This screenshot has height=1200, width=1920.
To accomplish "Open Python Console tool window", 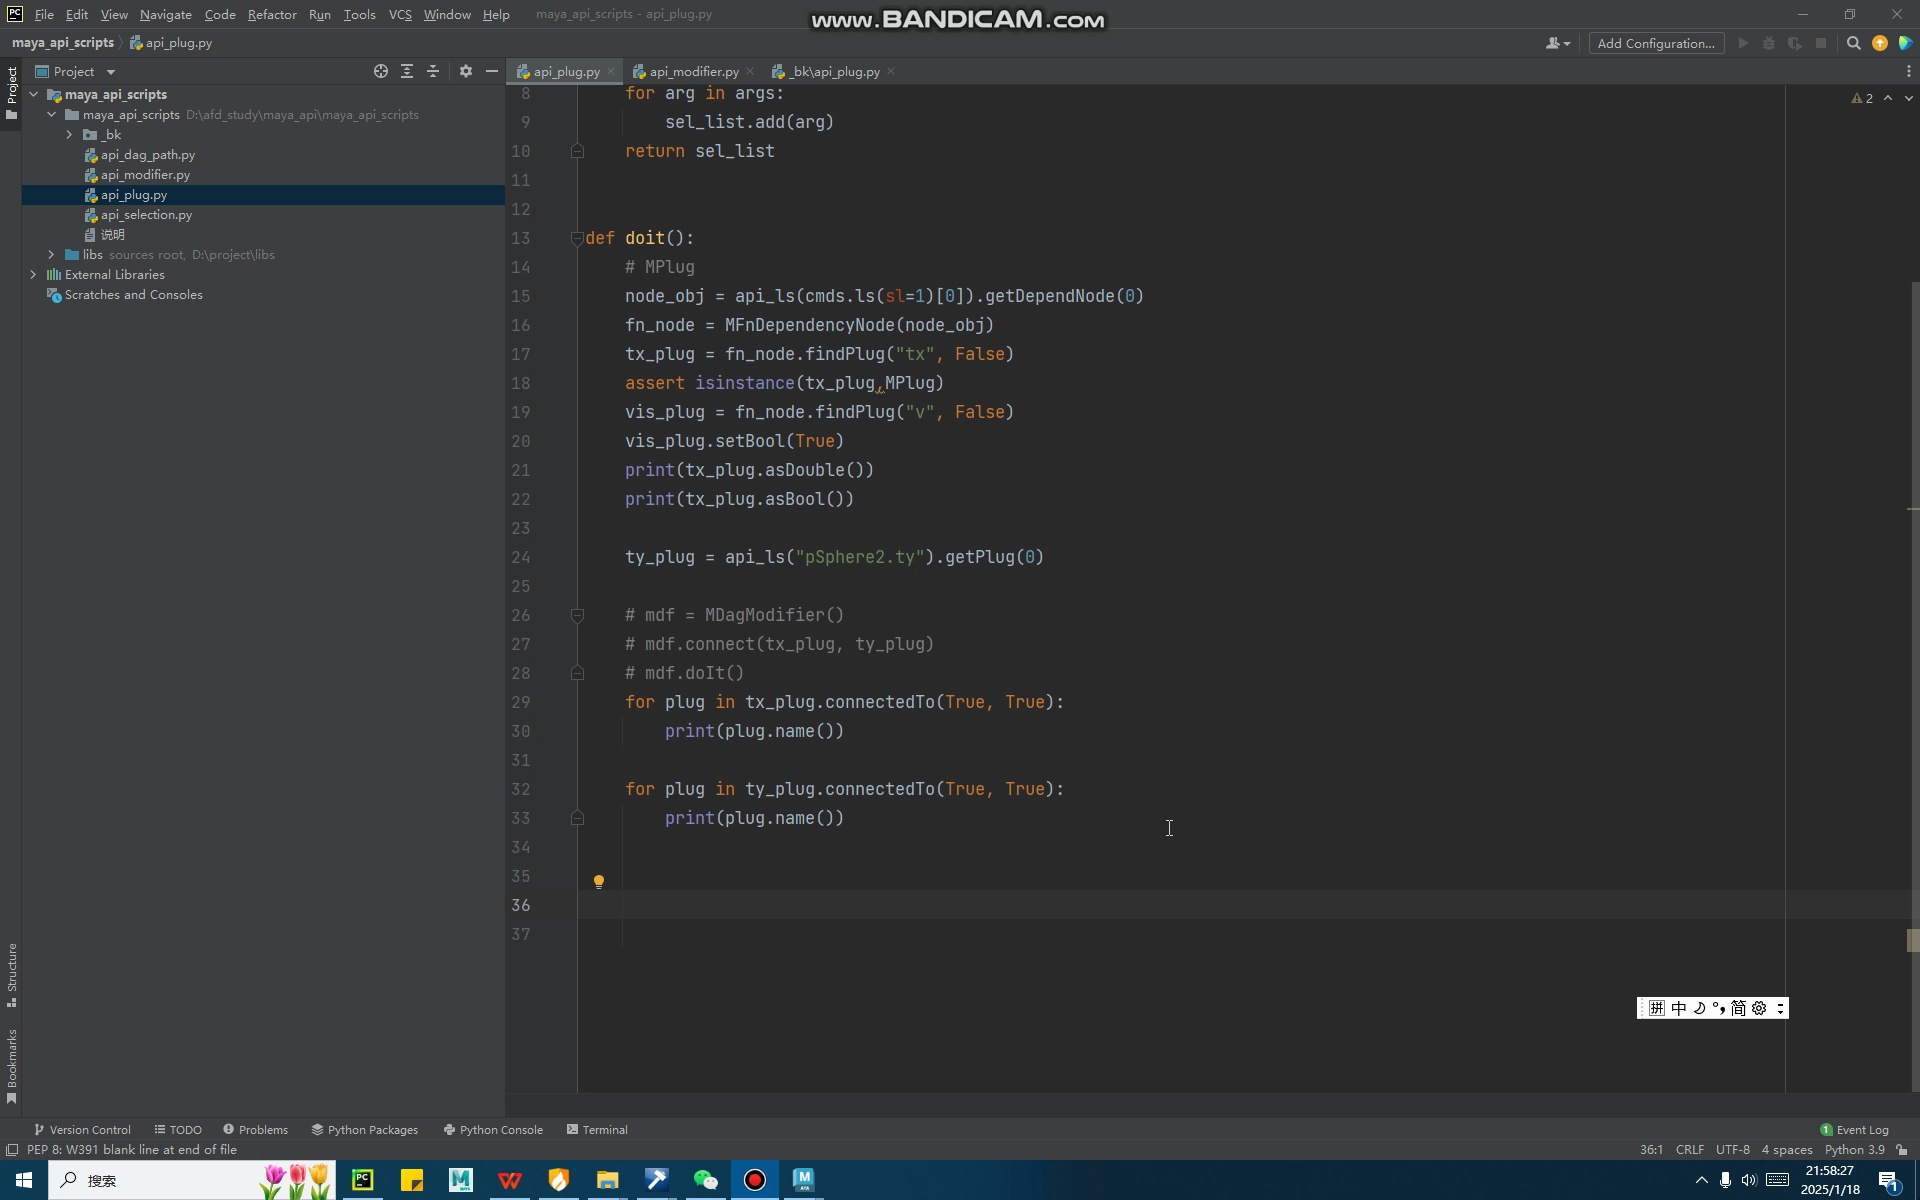I will 493,1129.
